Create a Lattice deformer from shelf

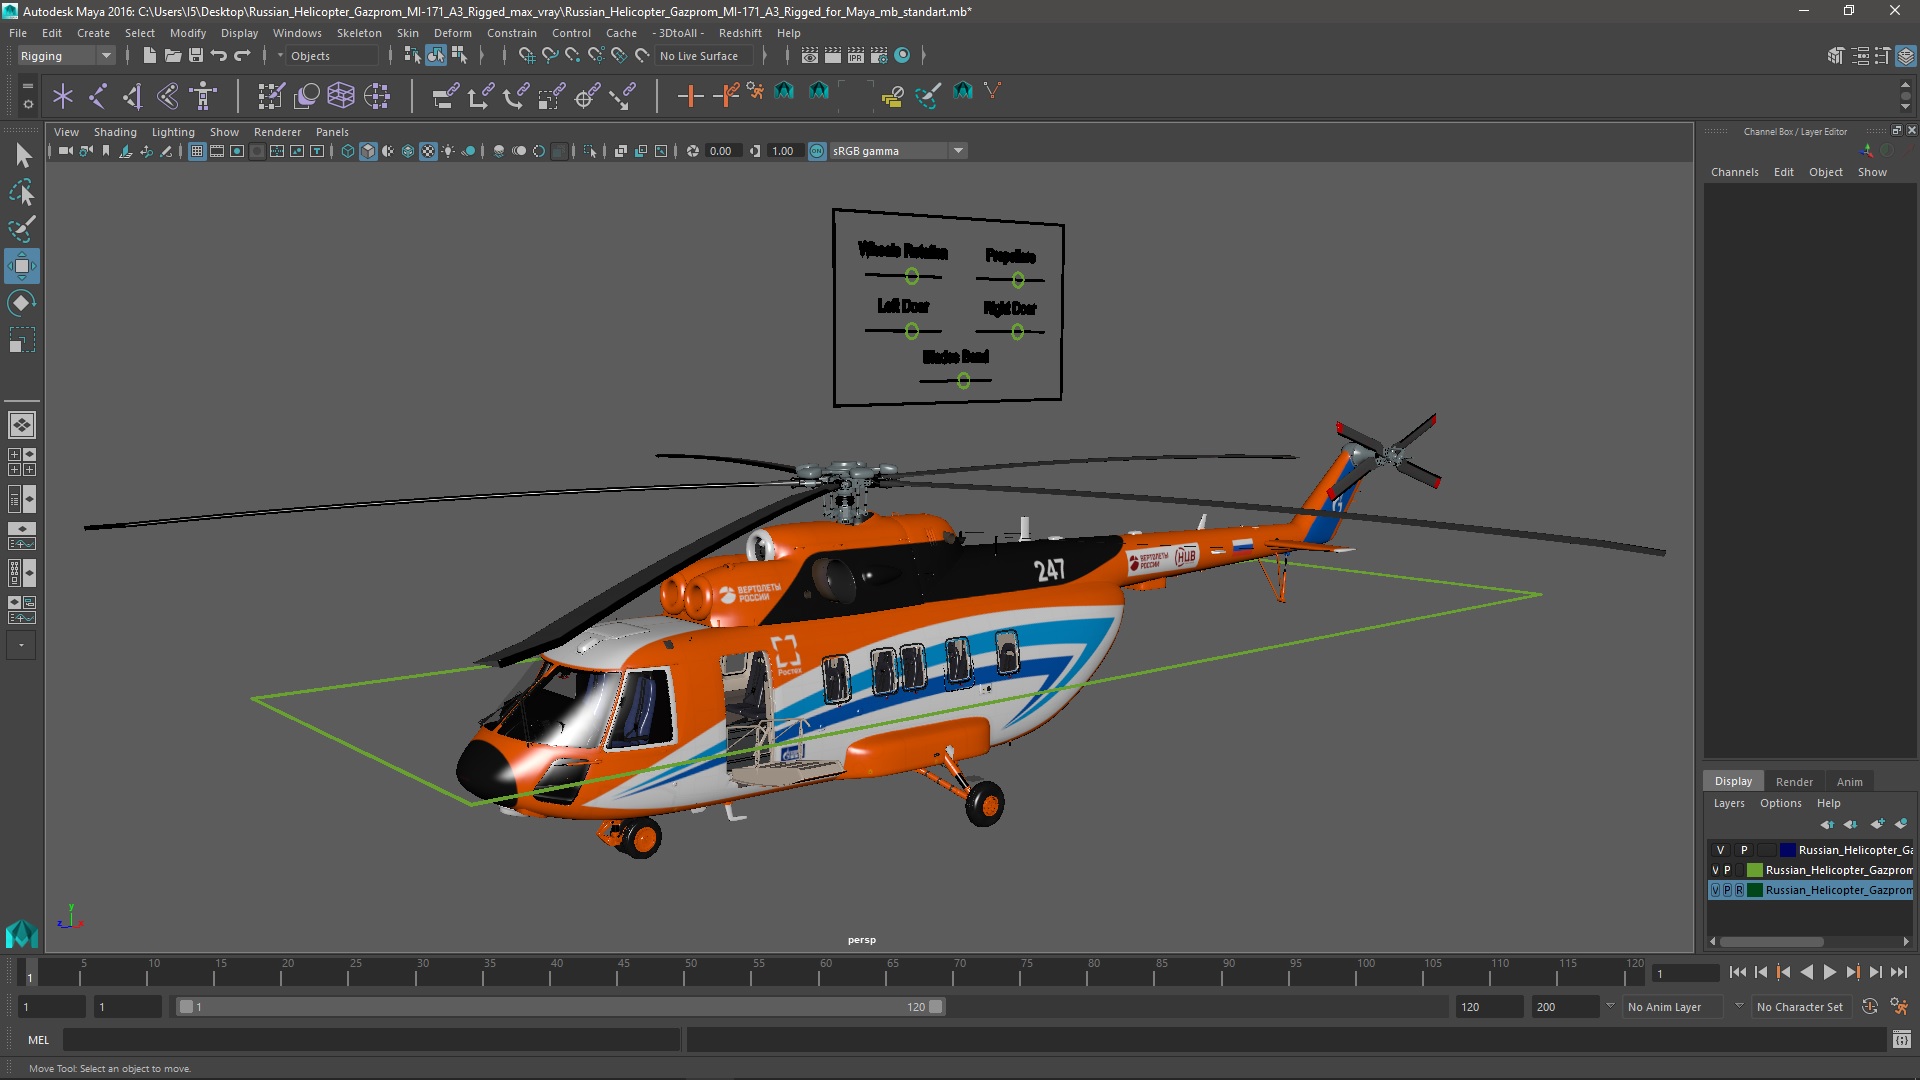tap(341, 96)
